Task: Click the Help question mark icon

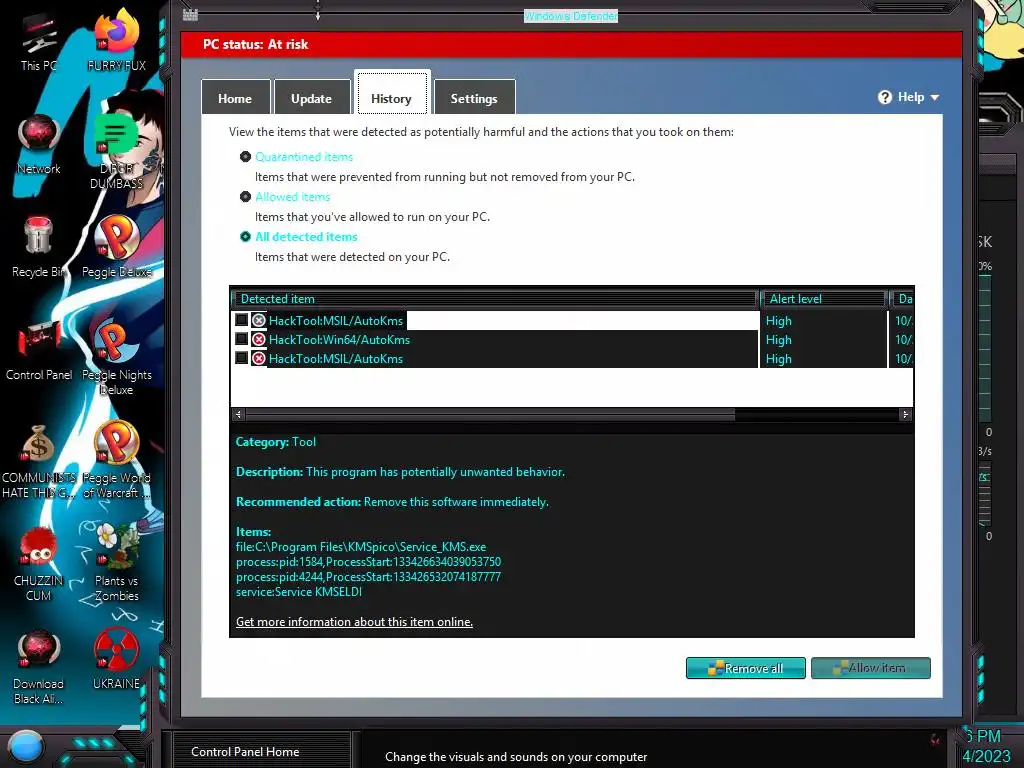Action: [x=884, y=97]
